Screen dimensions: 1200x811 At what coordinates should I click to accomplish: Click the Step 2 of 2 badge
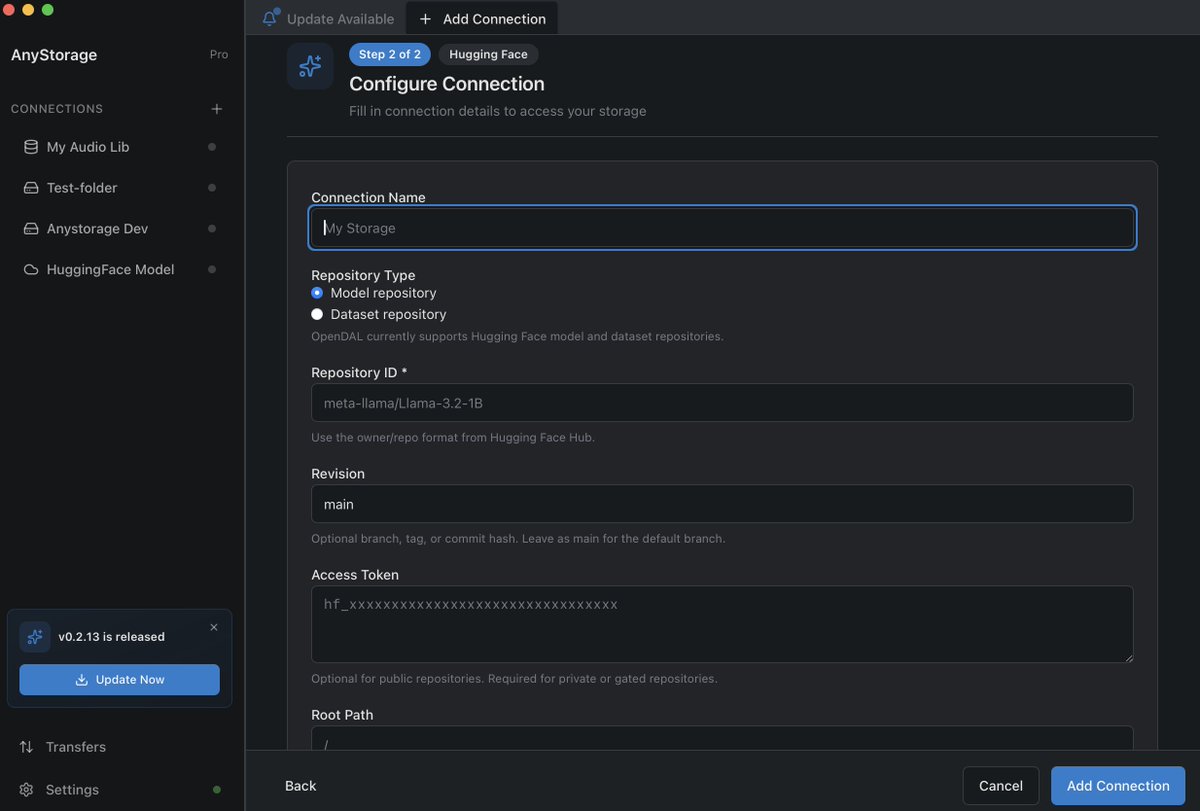pyautogui.click(x=390, y=54)
